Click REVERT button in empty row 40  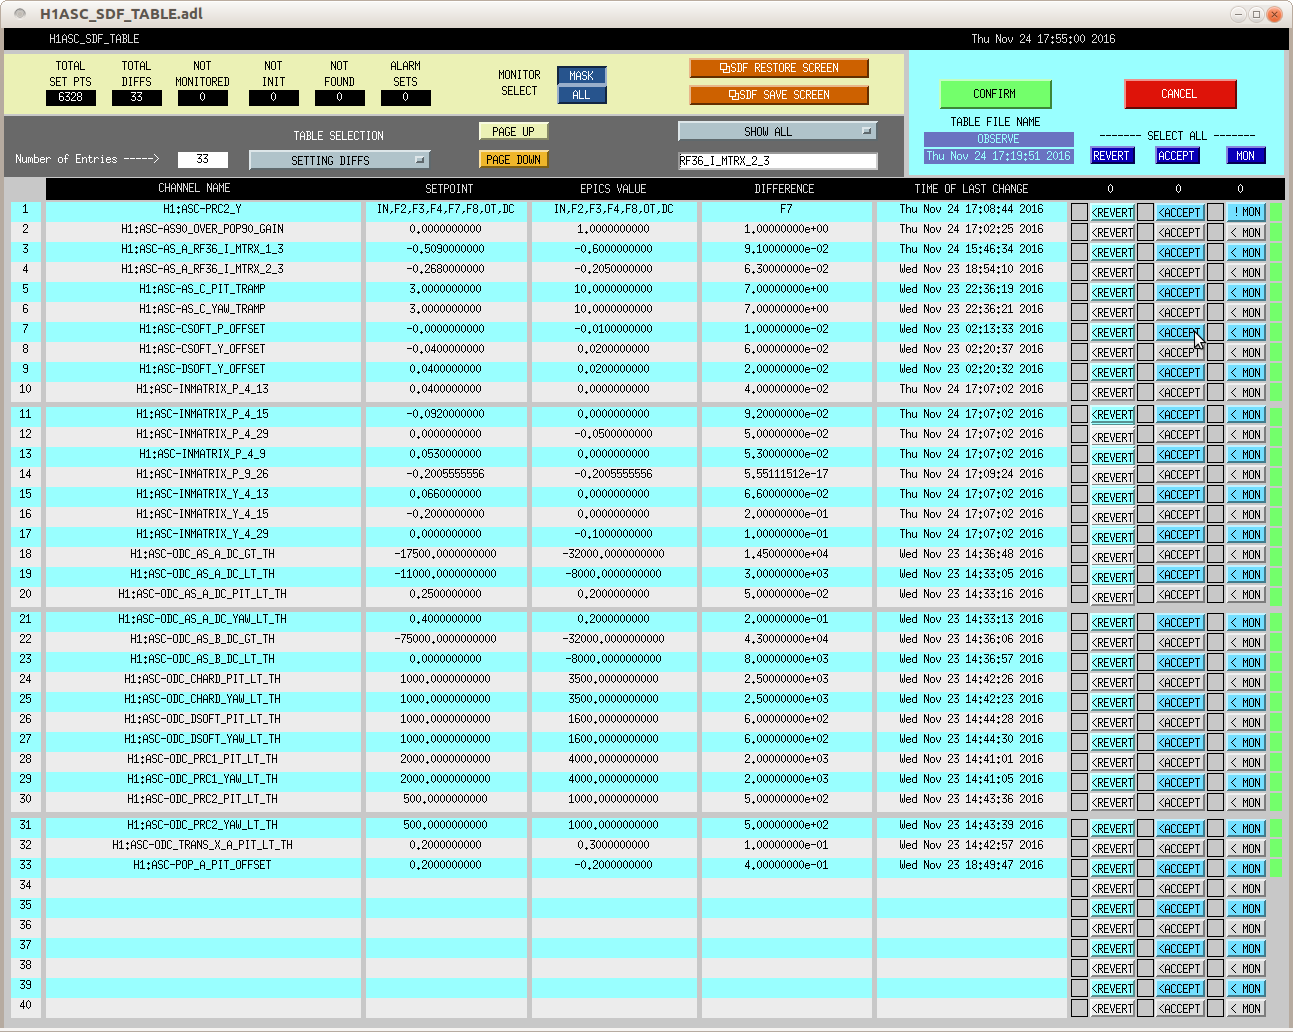[x=1112, y=1008]
